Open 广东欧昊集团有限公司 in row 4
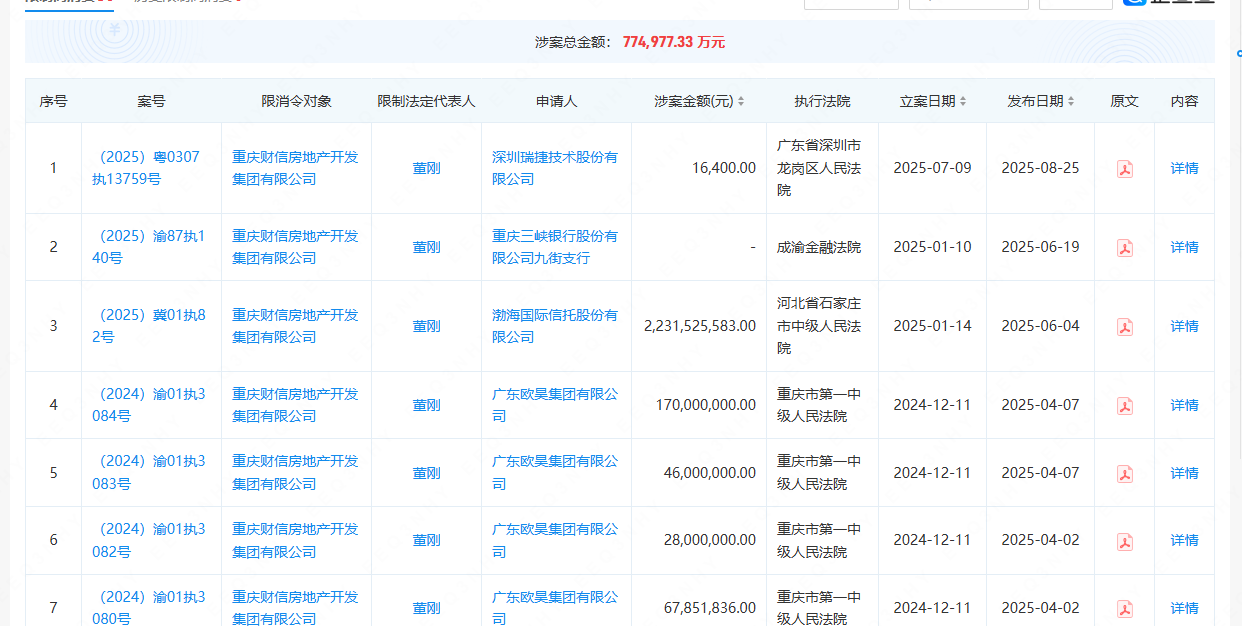 click(x=555, y=405)
